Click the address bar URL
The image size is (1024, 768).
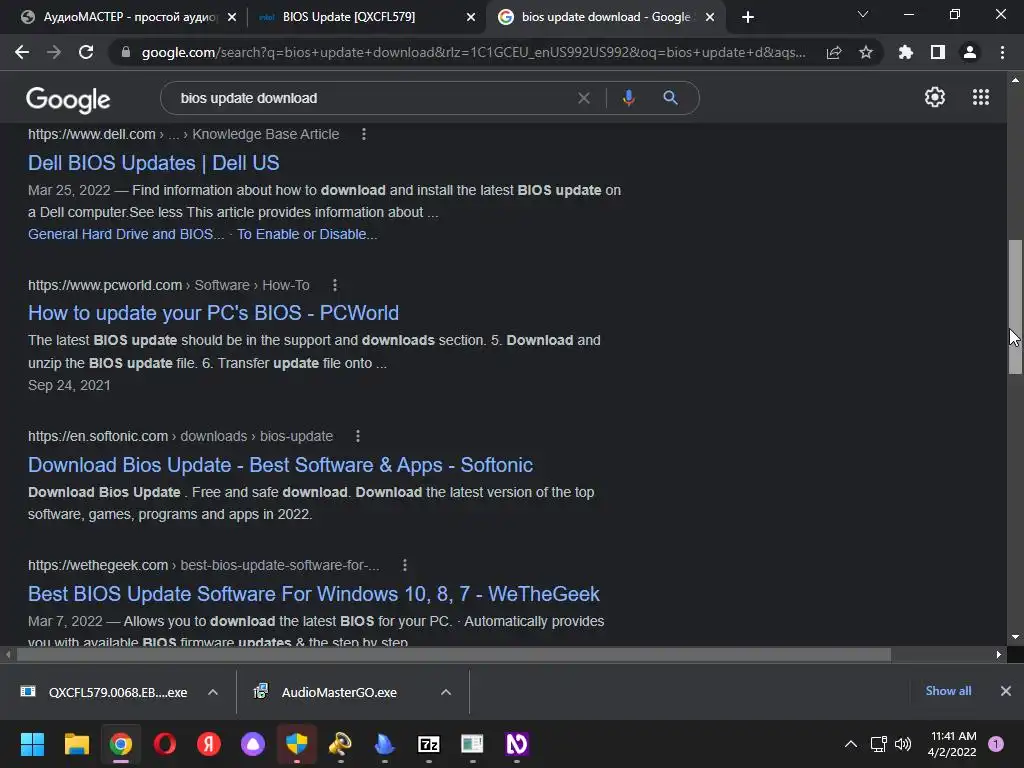[x=473, y=52]
